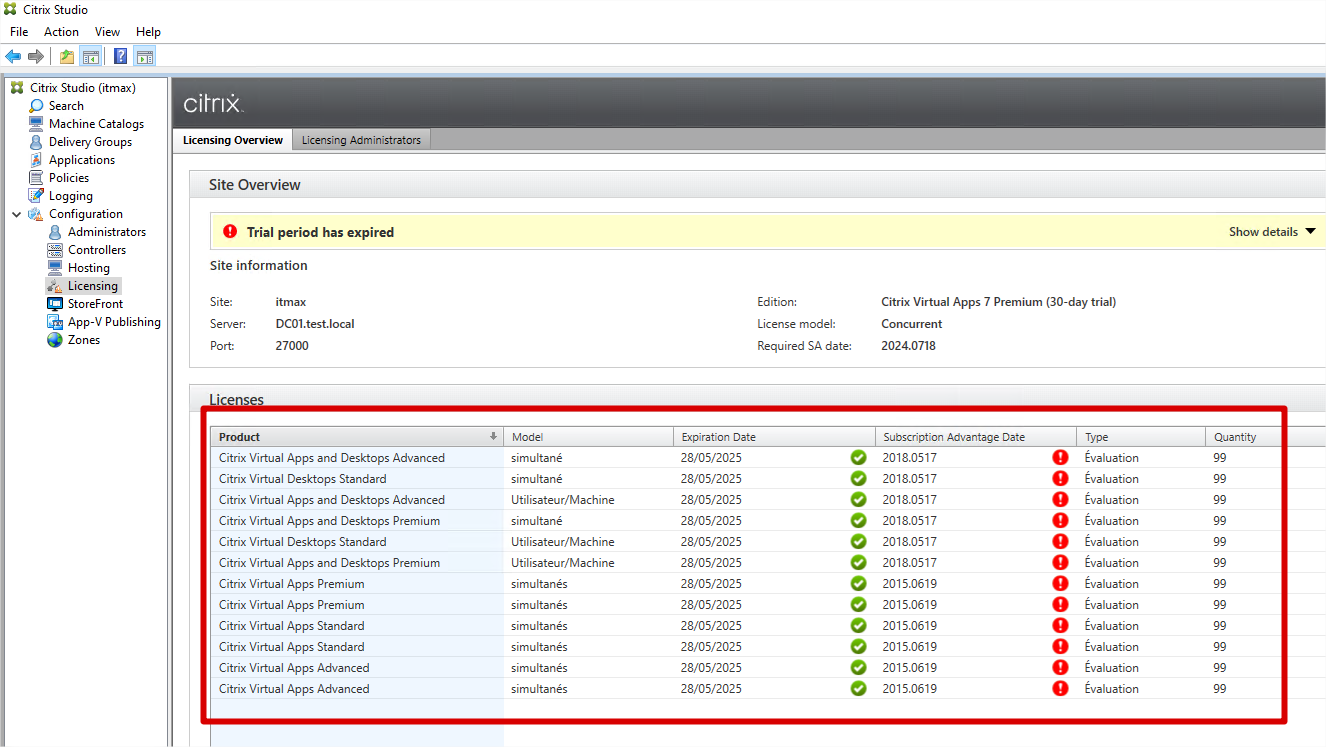The width and height of the screenshot is (1326, 747).
Task: Open the Action menu
Action: (61, 32)
